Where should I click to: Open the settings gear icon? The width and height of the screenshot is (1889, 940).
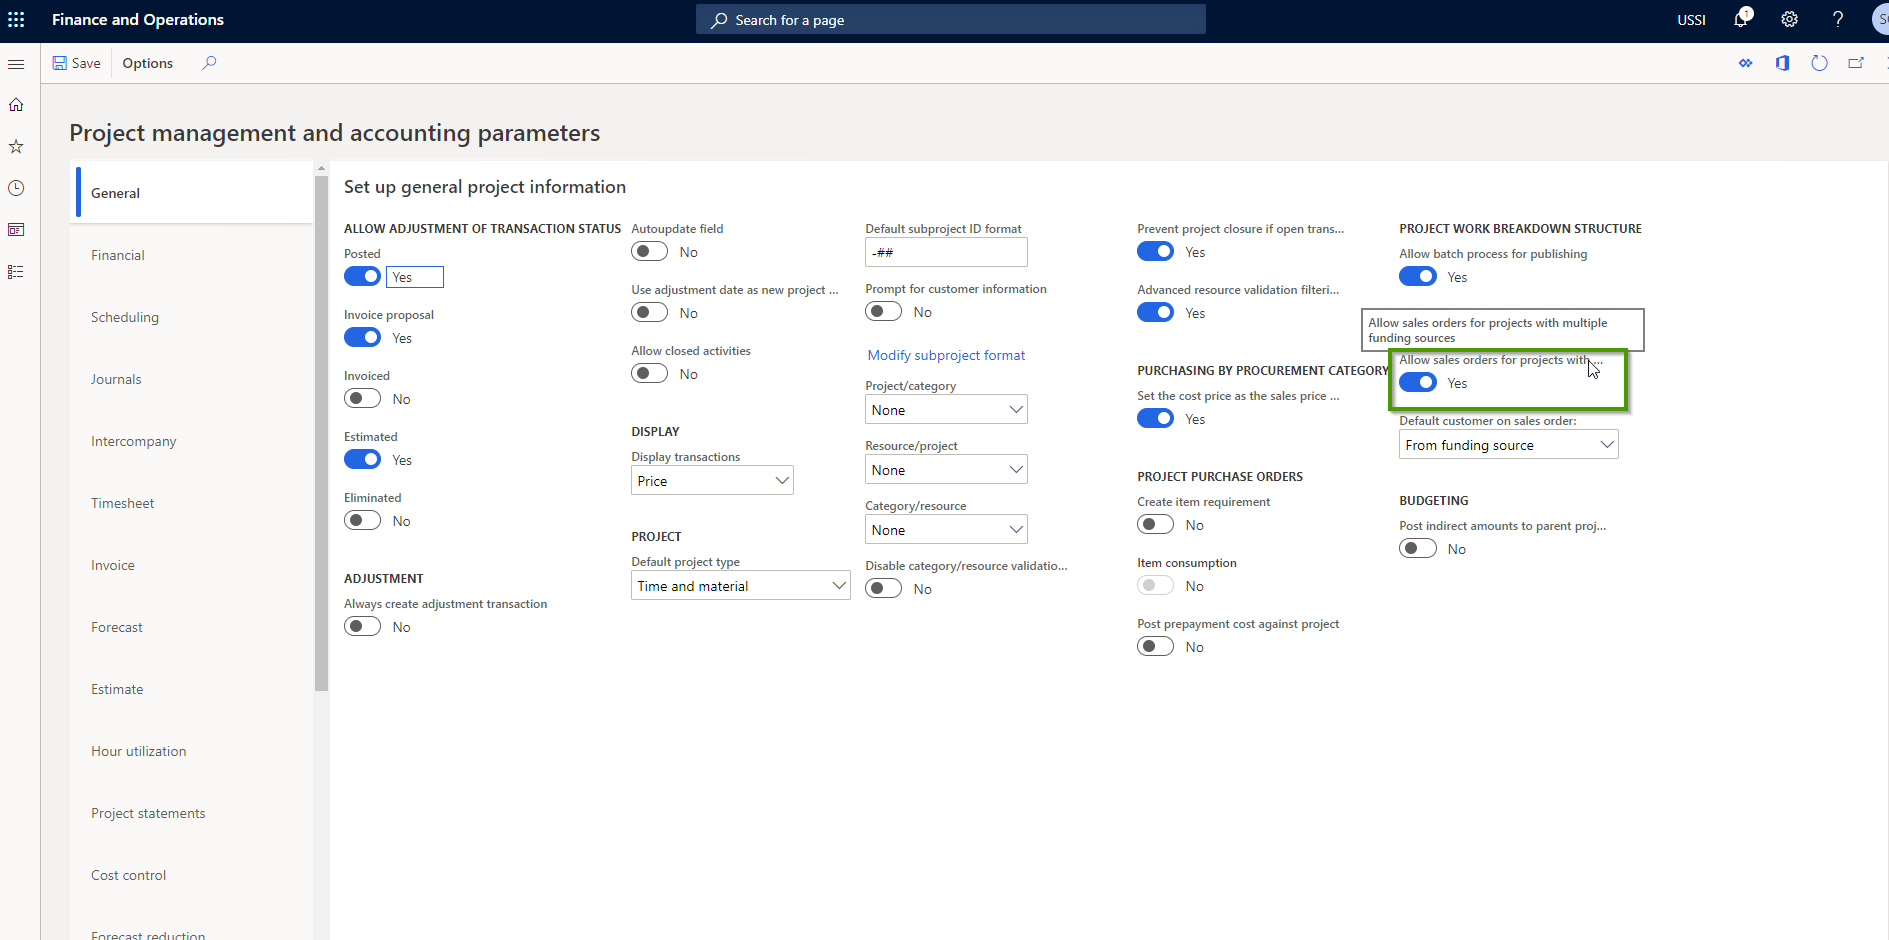point(1789,19)
